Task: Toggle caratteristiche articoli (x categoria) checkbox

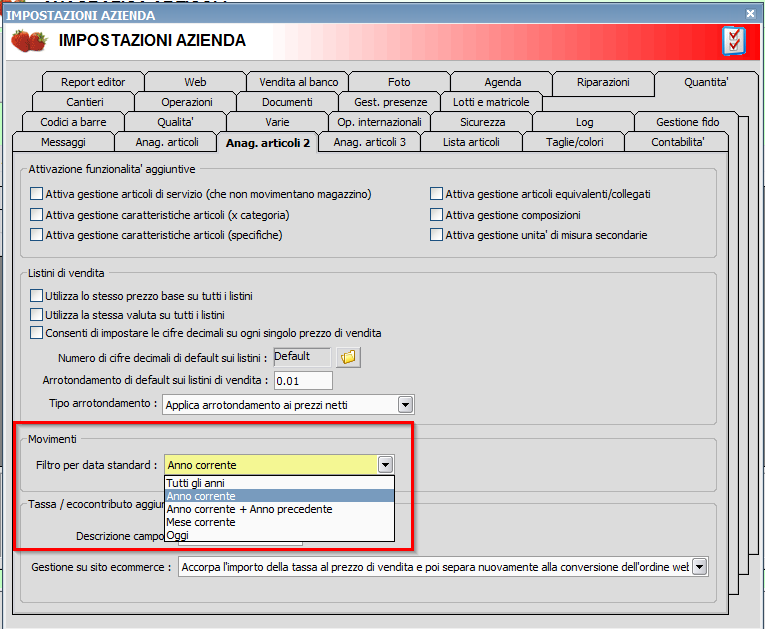Action: coord(37,215)
